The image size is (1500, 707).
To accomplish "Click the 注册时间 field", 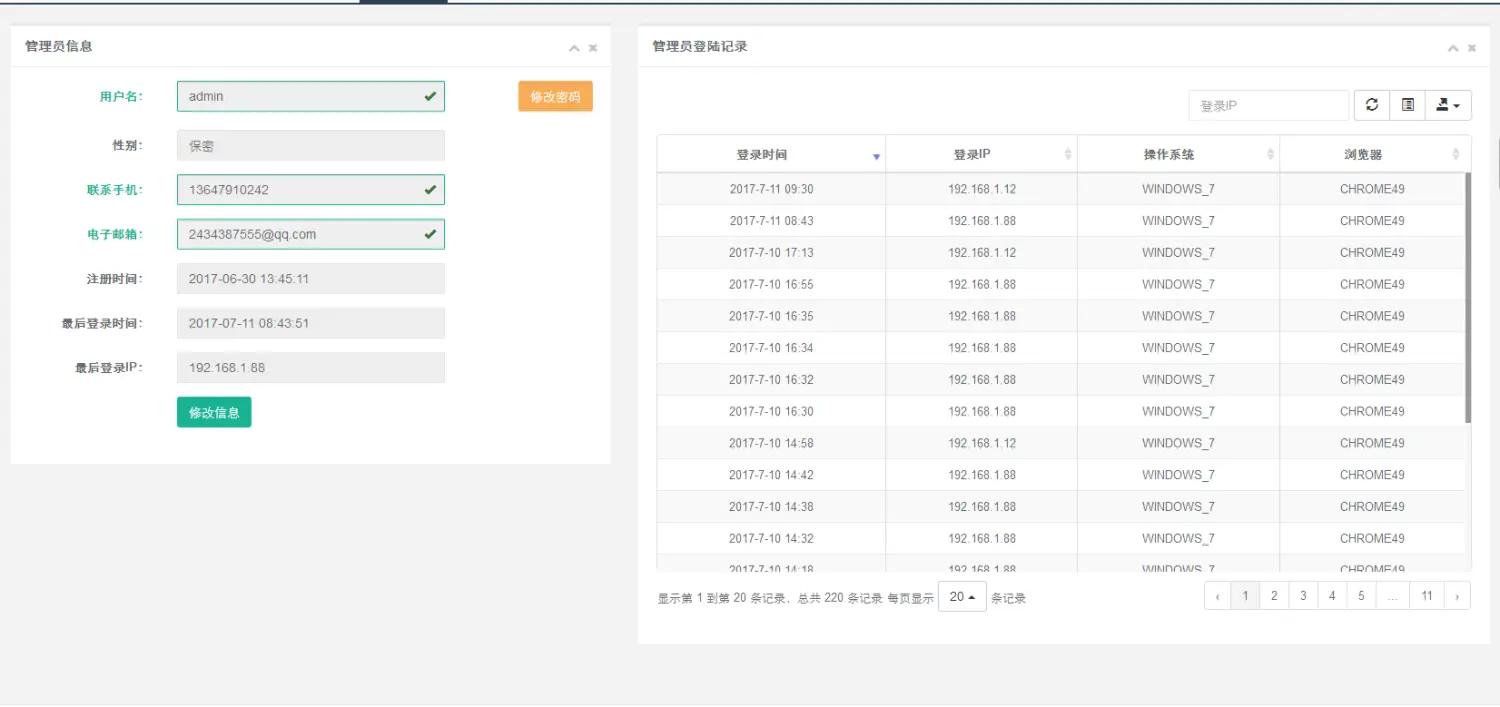I will click(x=311, y=278).
